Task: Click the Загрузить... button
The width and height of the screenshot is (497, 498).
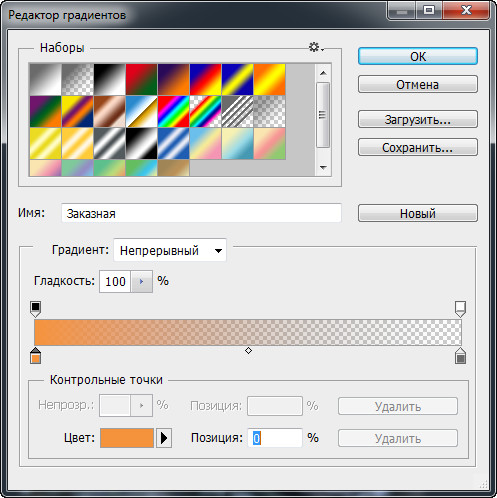Action: (x=418, y=119)
